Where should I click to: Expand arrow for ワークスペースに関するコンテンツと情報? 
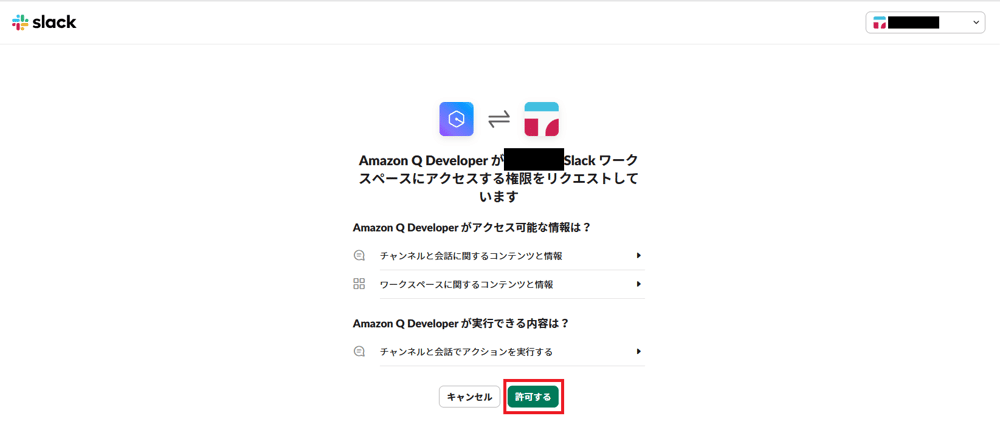coord(638,284)
